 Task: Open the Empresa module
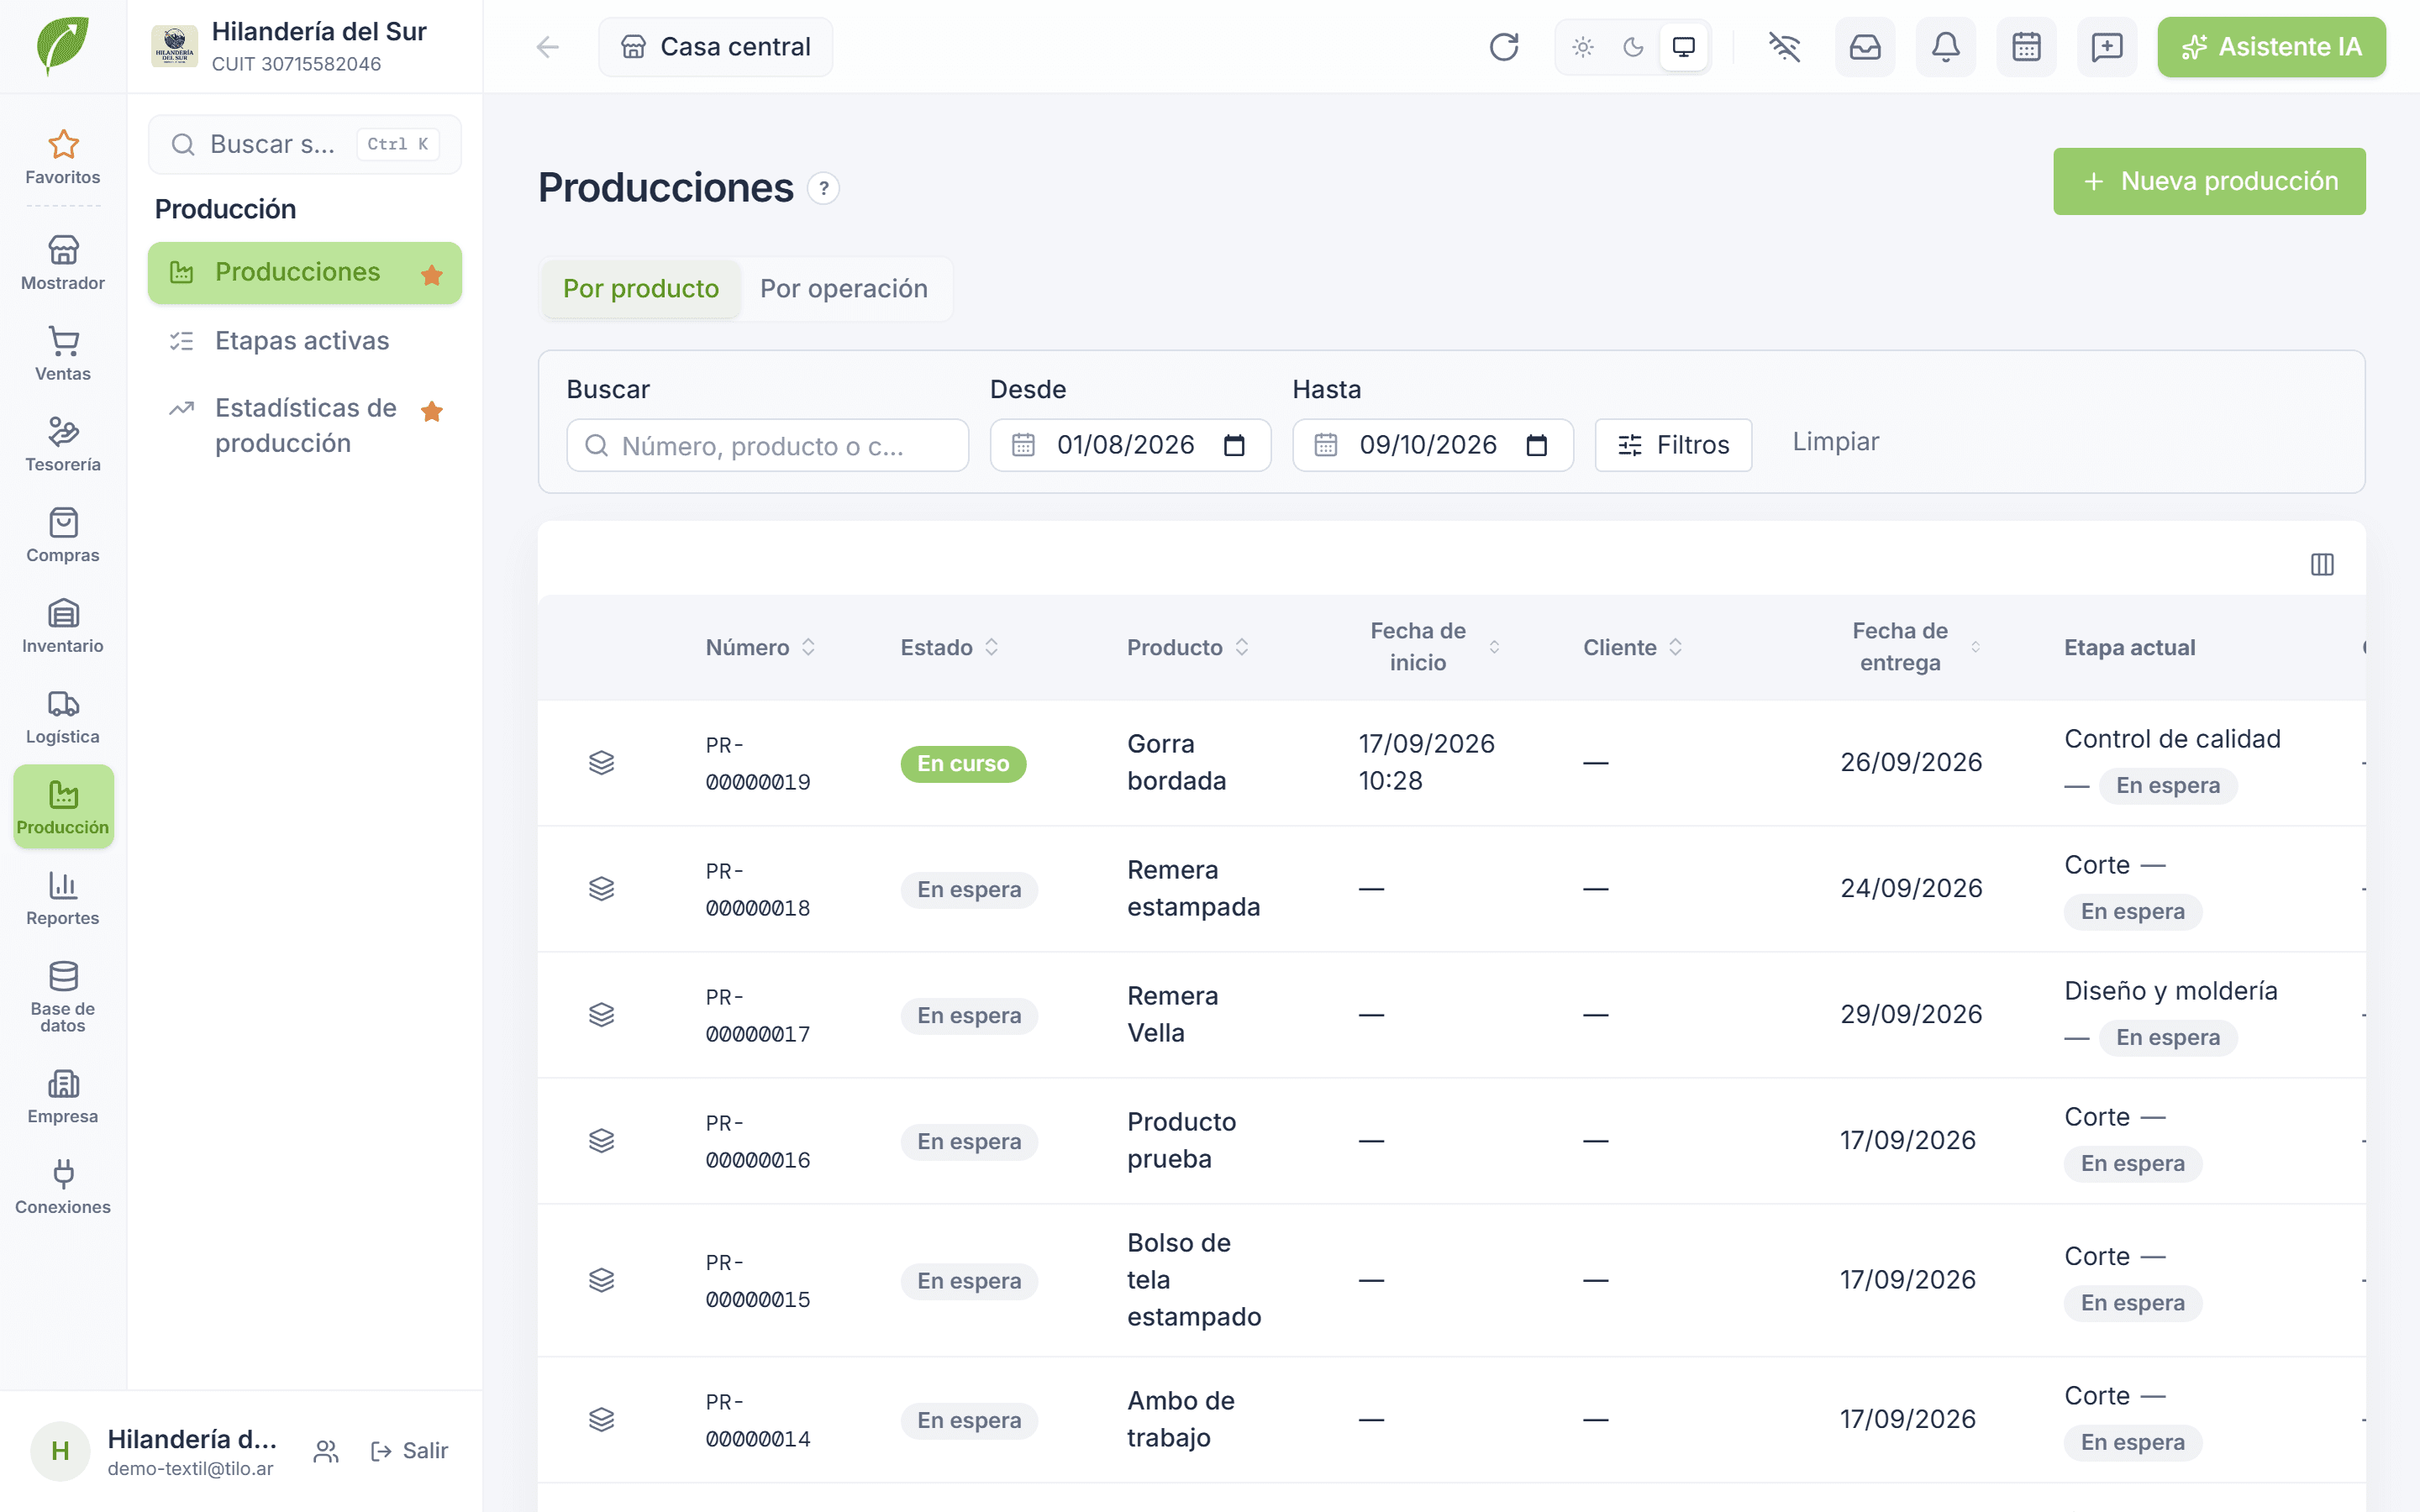tap(63, 1097)
